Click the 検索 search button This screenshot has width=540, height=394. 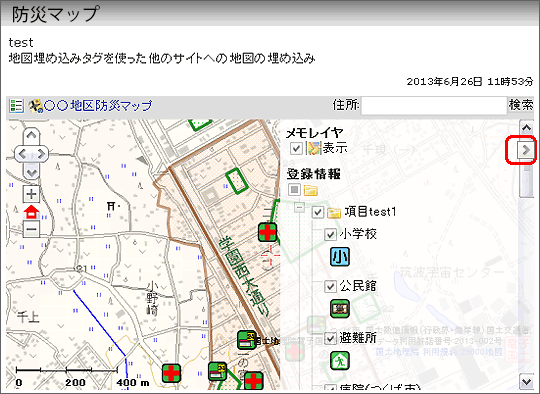coord(521,105)
